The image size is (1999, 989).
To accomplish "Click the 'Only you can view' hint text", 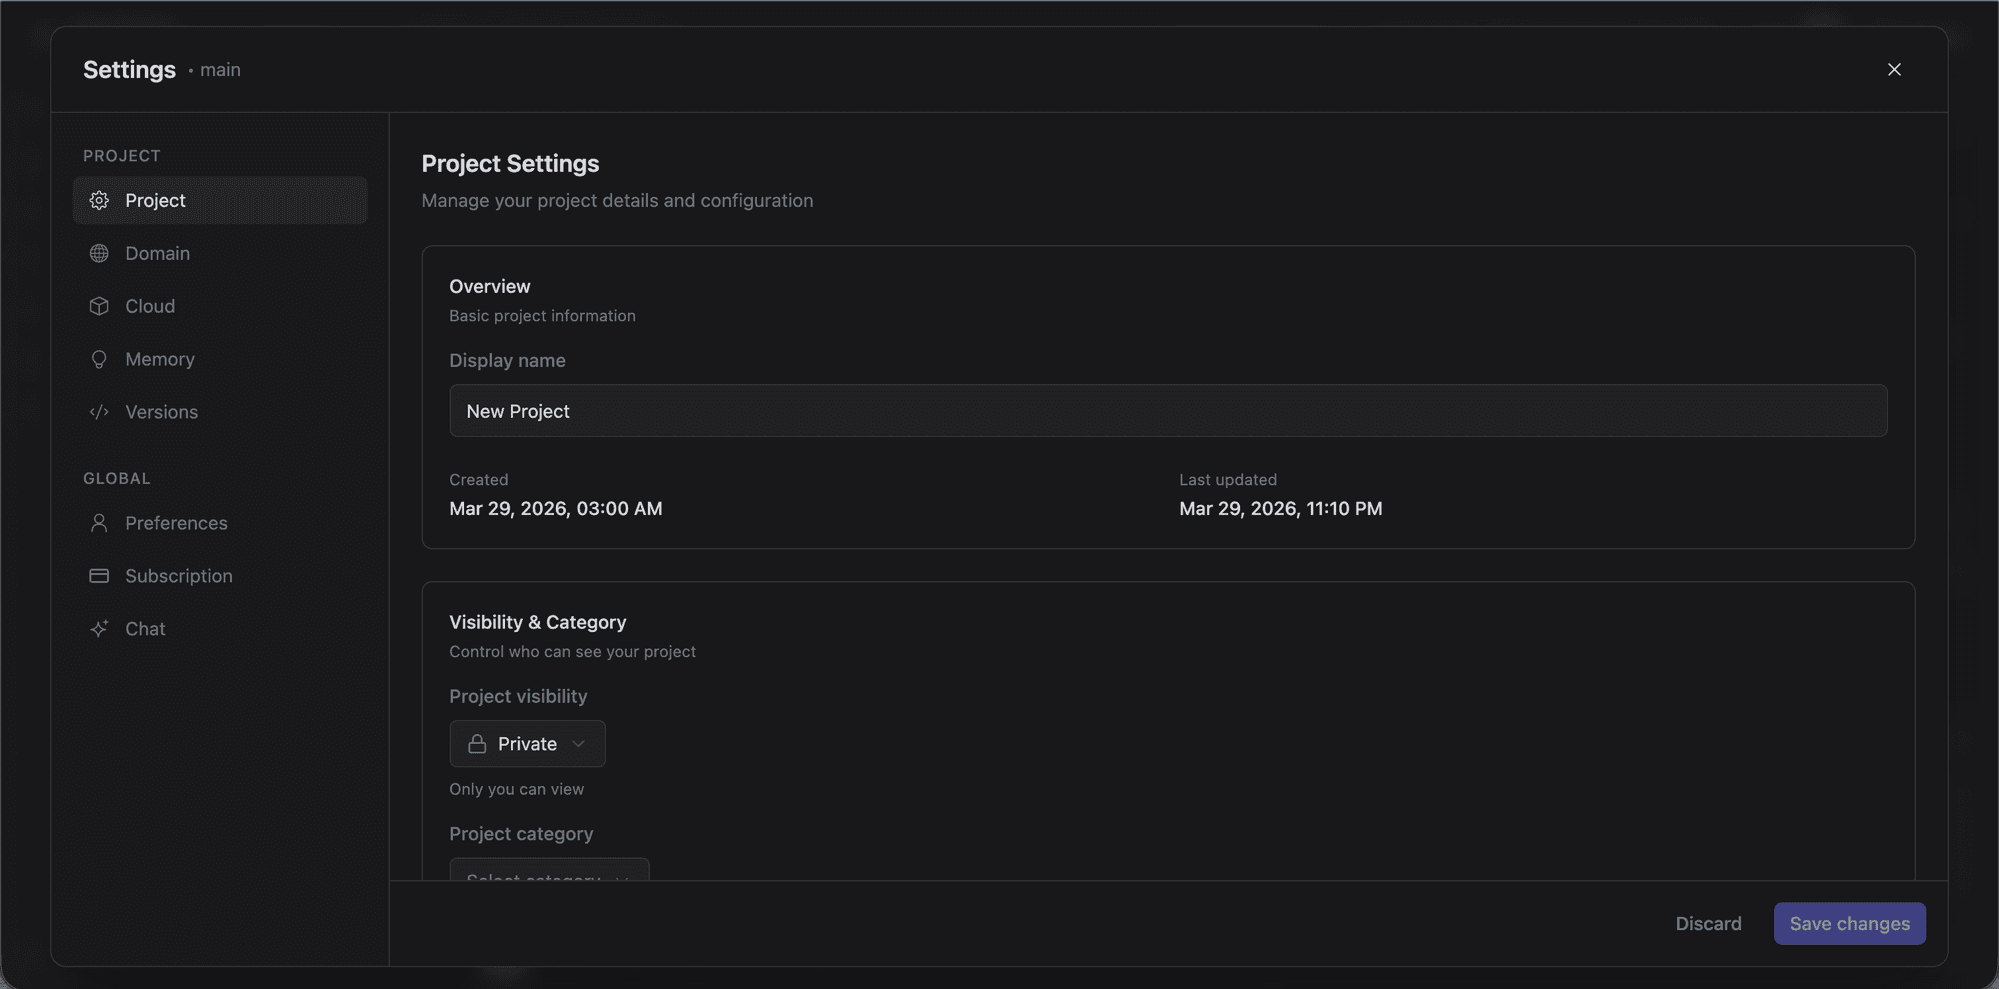I will click(516, 789).
